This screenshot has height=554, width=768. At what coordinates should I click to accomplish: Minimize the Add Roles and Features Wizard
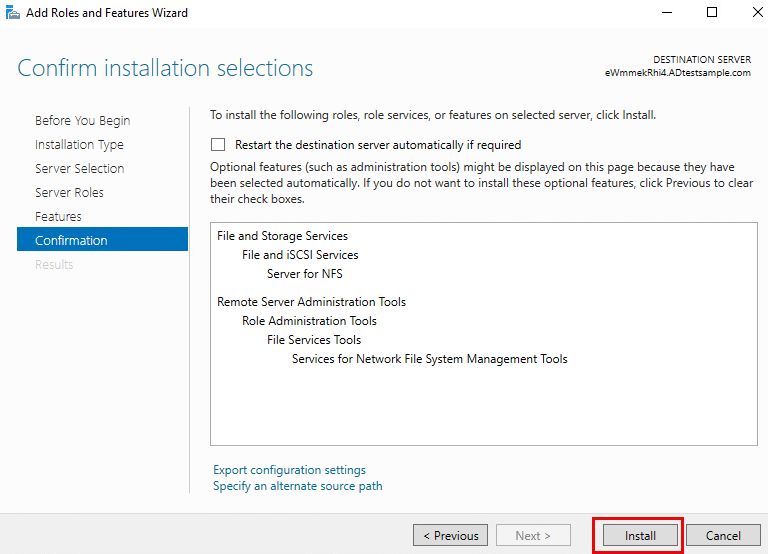(666, 13)
